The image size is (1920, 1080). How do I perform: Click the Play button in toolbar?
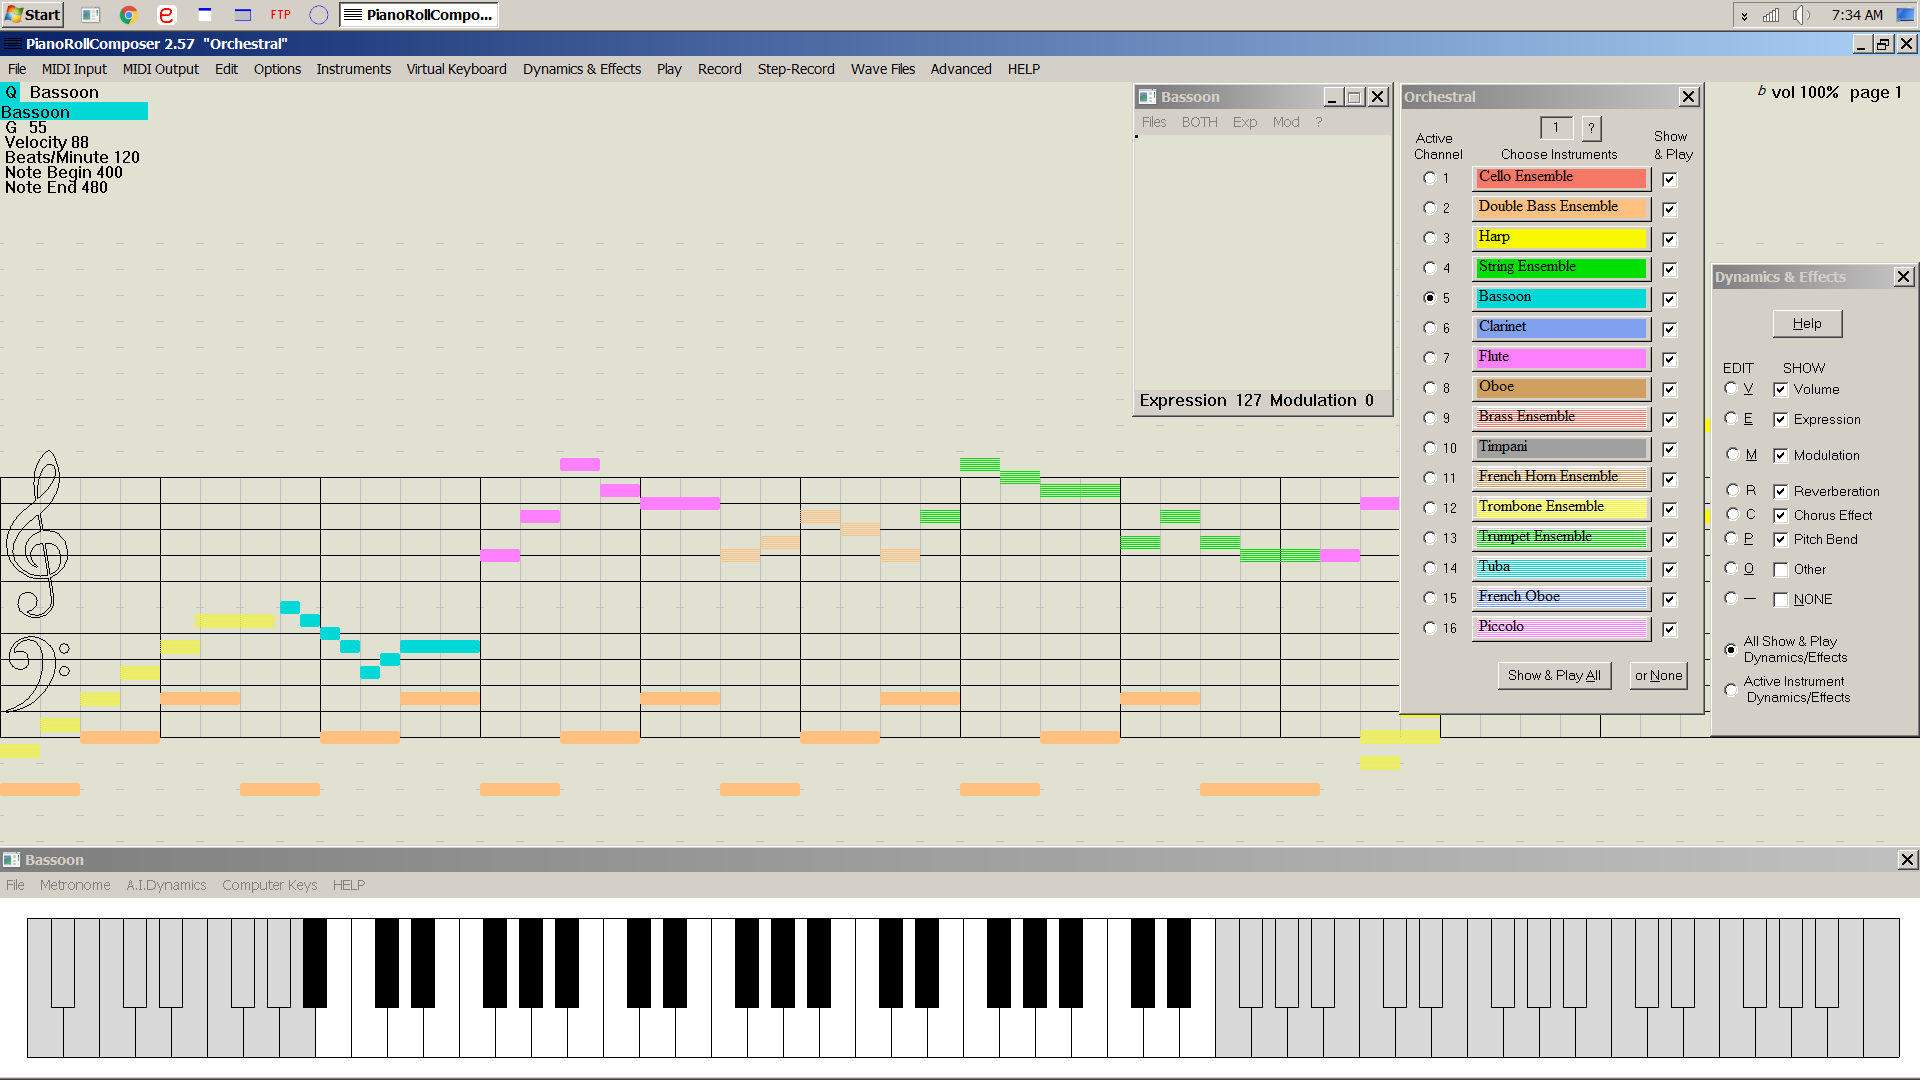point(667,67)
